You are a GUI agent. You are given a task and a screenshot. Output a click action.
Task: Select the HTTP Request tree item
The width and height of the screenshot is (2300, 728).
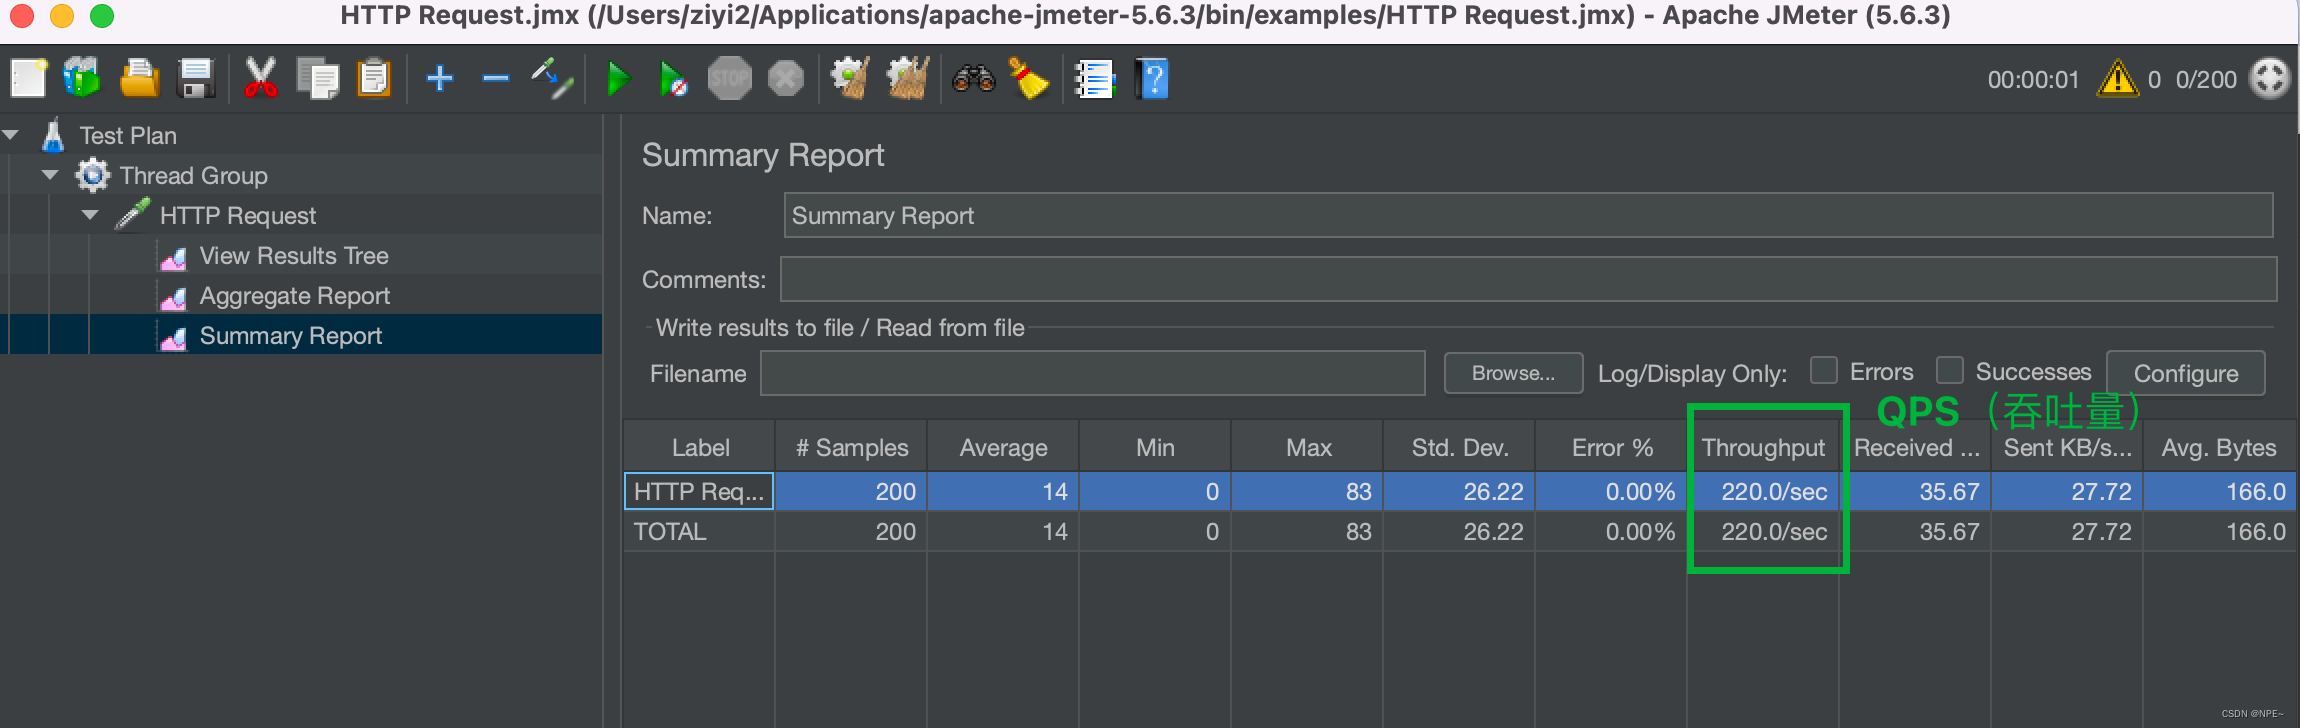(x=237, y=216)
